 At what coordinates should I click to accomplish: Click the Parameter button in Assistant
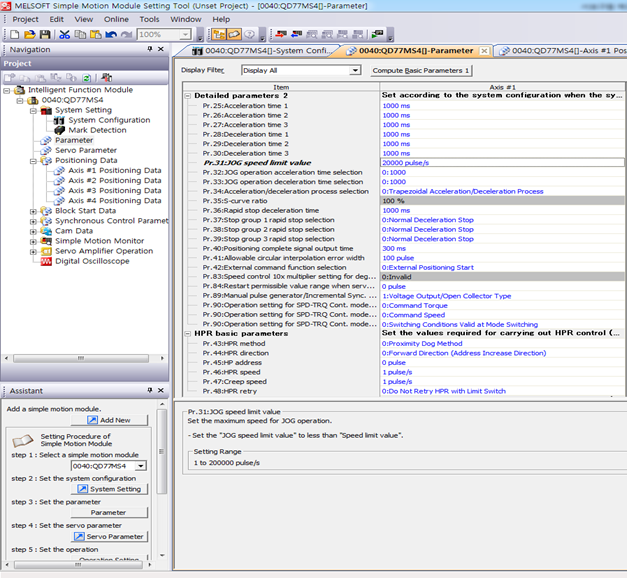(109, 512)
